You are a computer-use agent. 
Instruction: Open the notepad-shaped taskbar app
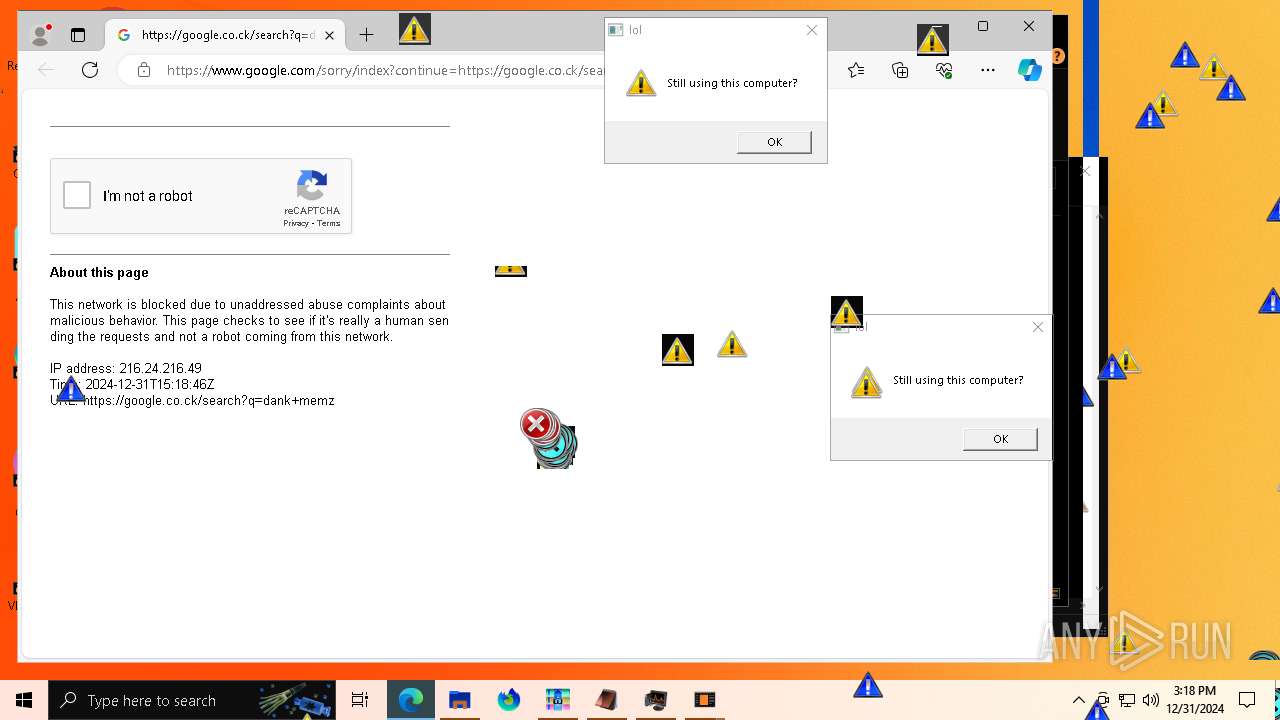(607, 700)
